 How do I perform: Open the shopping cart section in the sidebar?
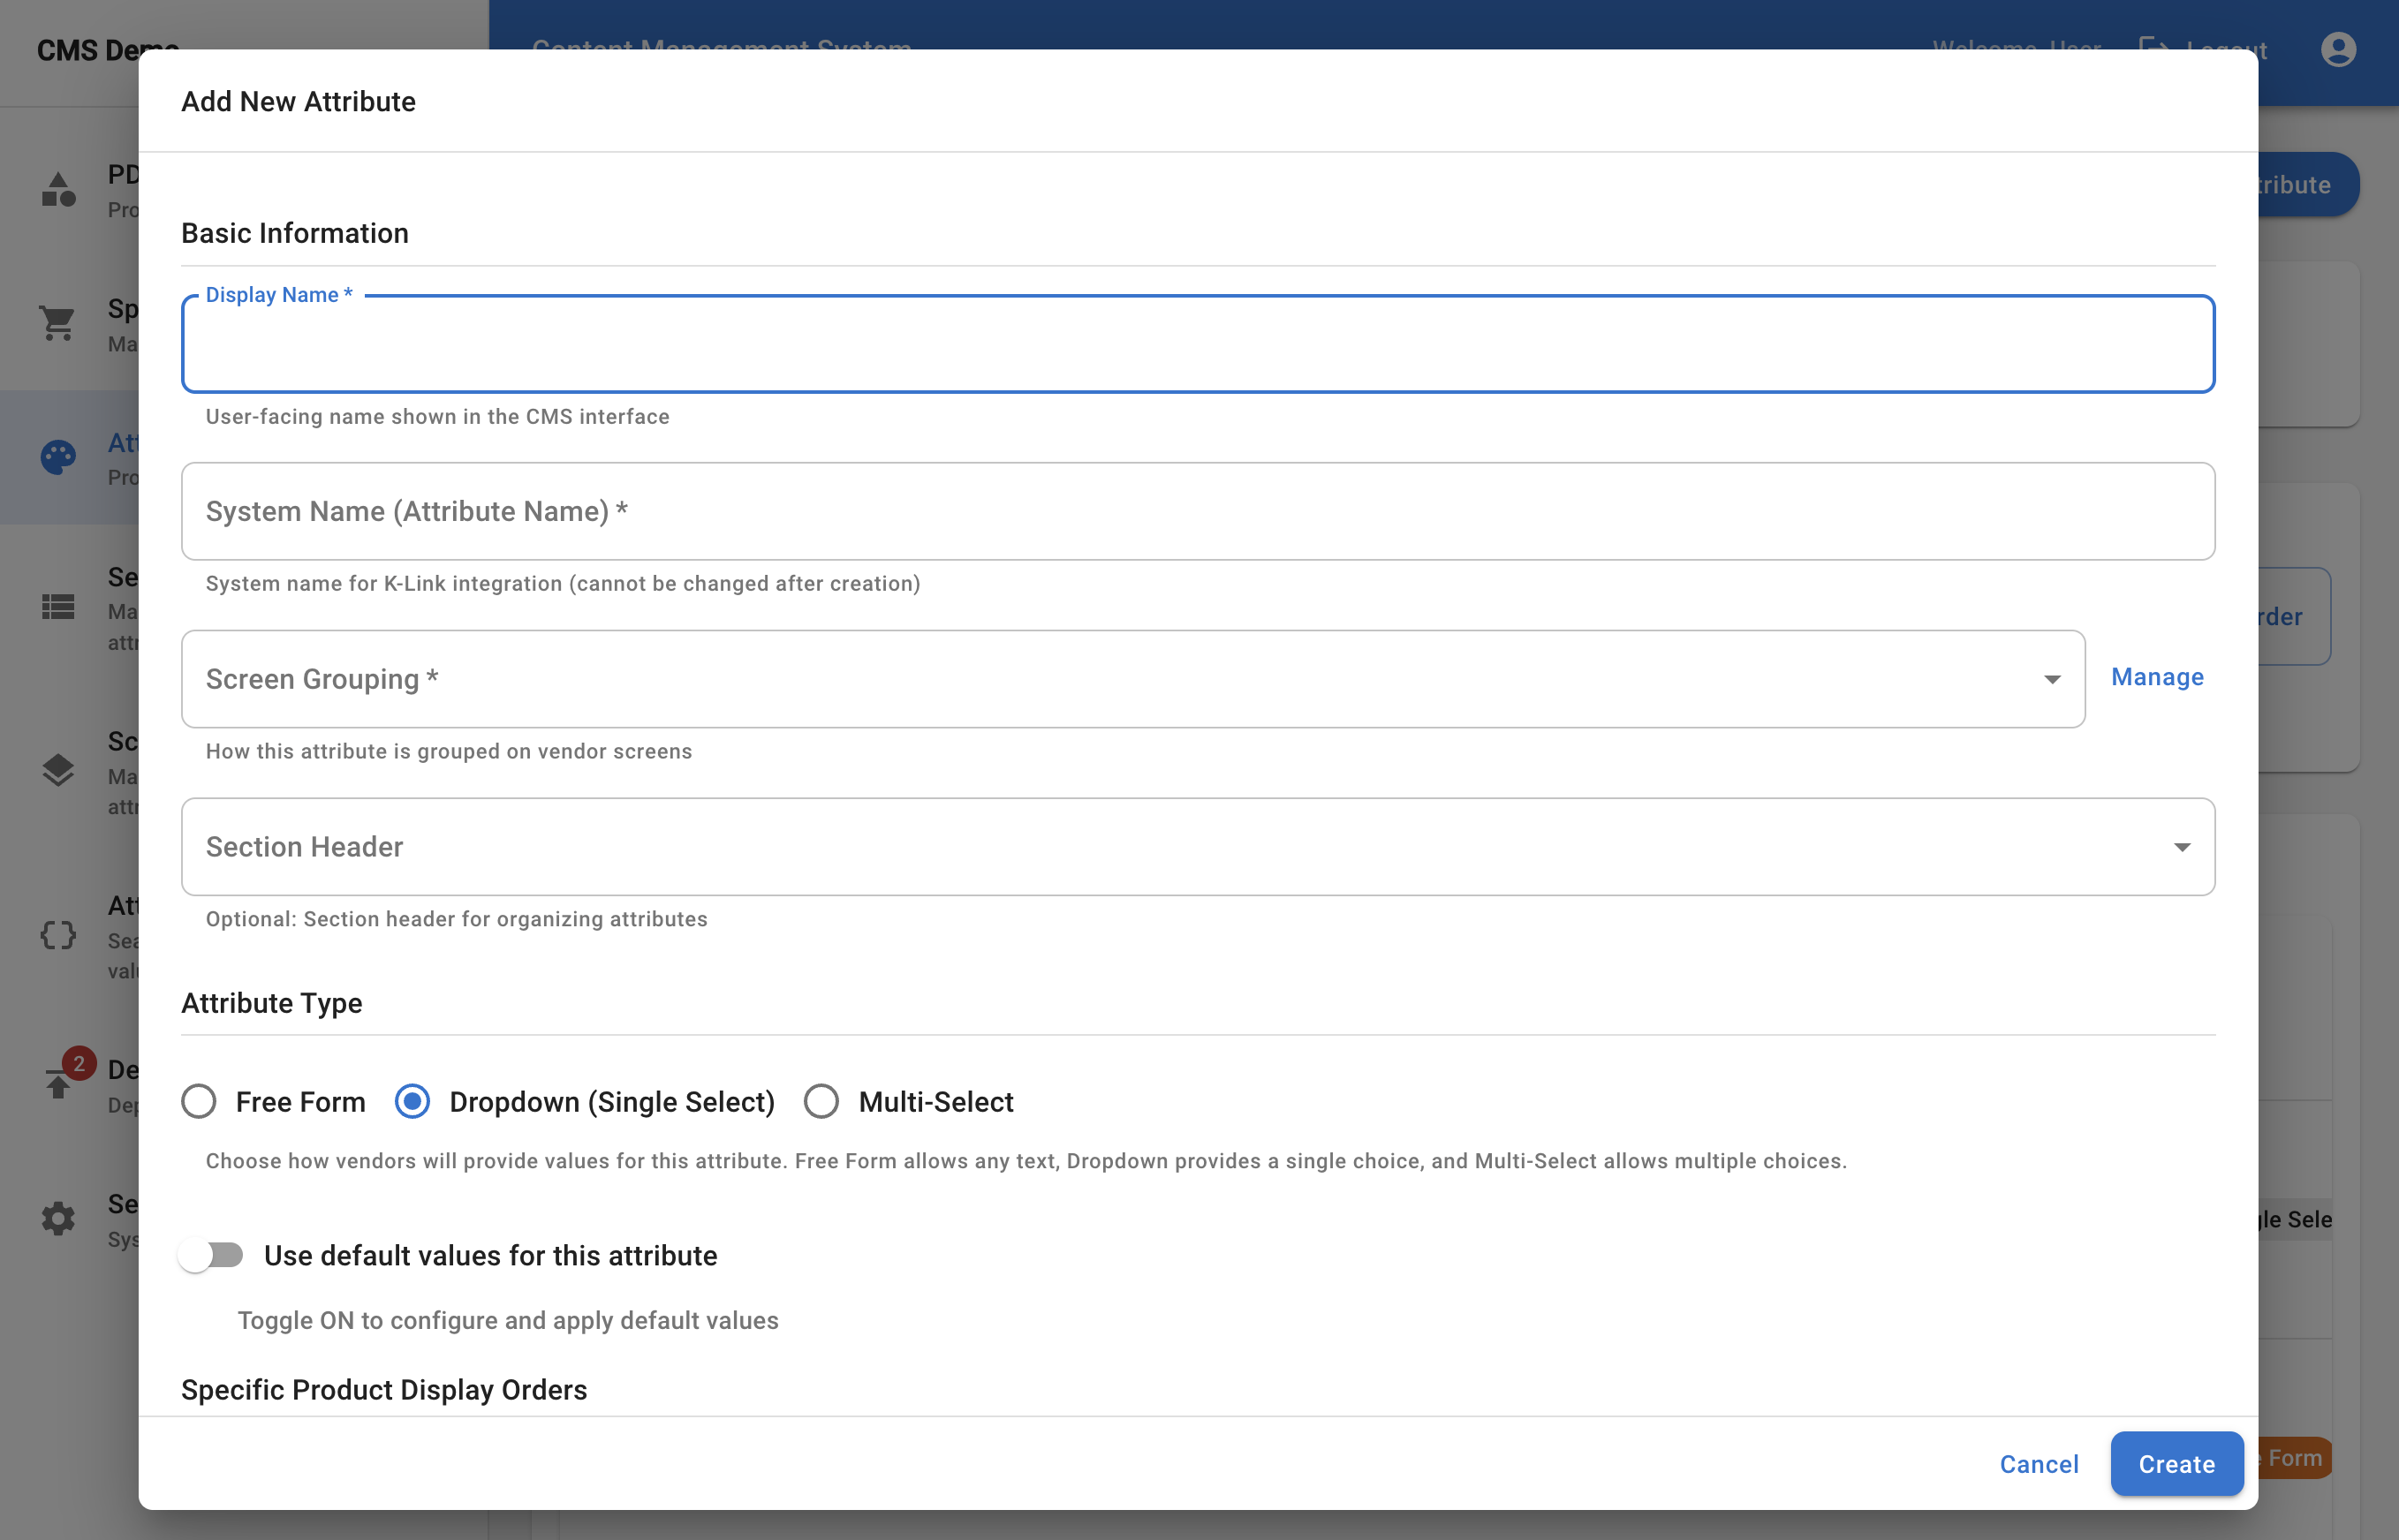point(57,323)
